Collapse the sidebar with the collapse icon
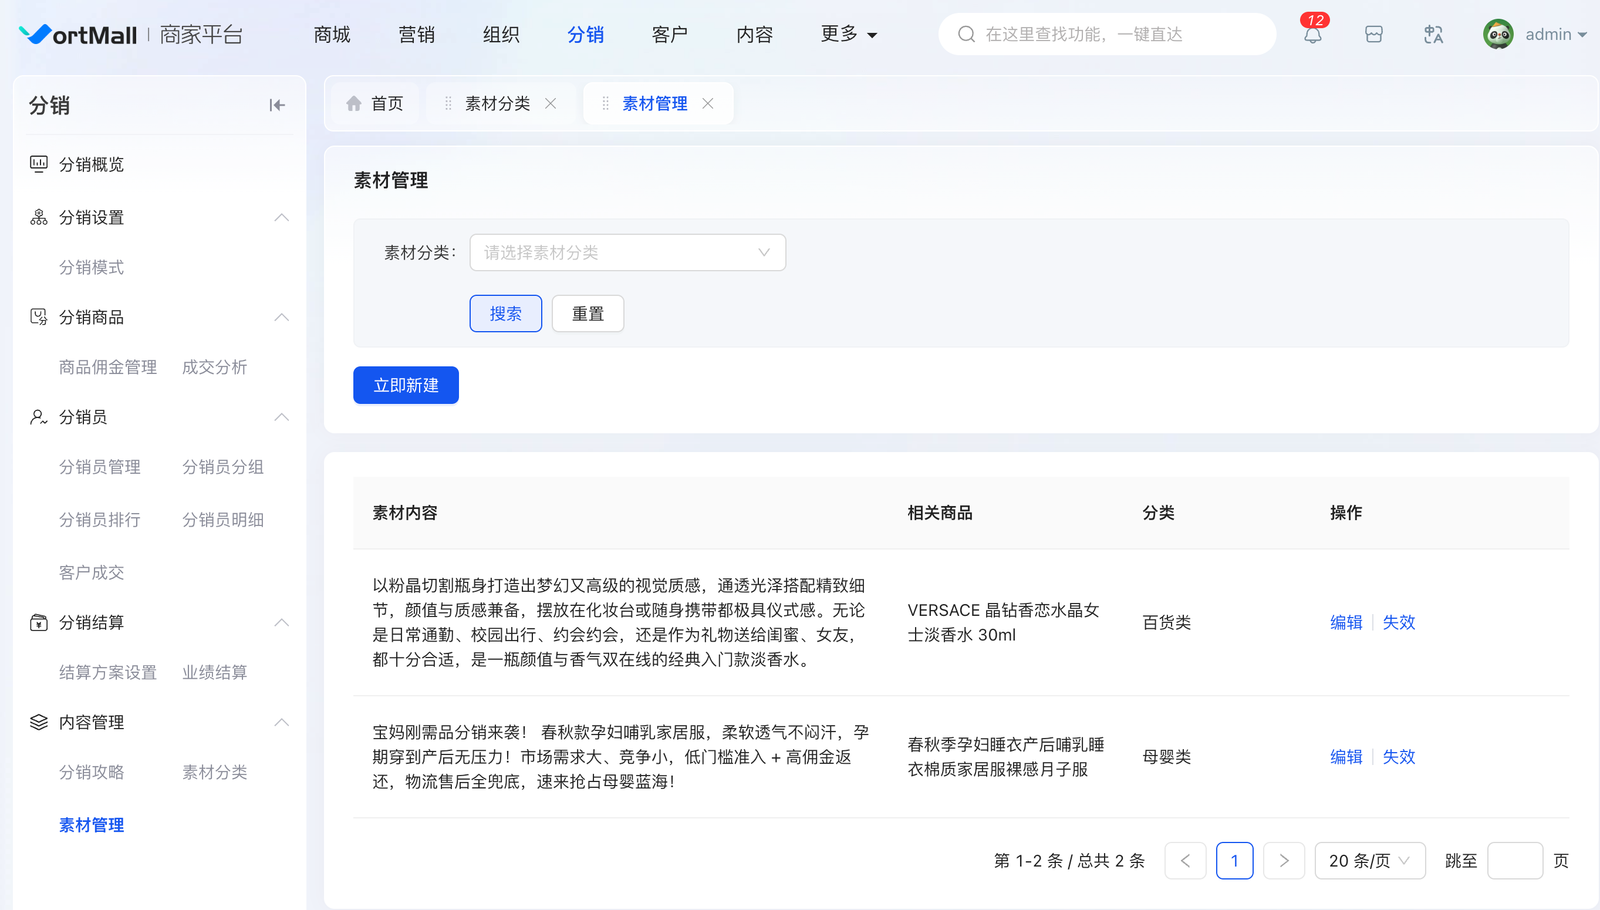 click(277, 105)
